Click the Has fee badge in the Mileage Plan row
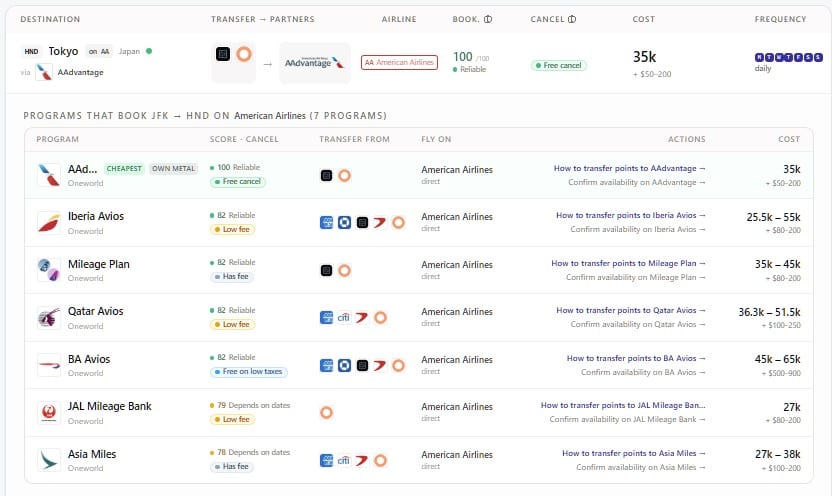The image size is (832, 496). point(232,276)
